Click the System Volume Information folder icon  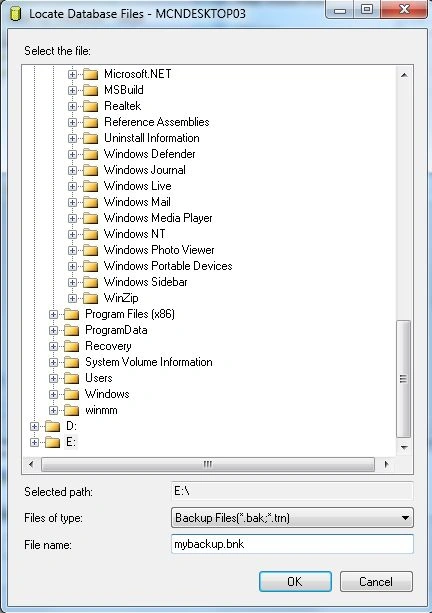coord(72,363)
